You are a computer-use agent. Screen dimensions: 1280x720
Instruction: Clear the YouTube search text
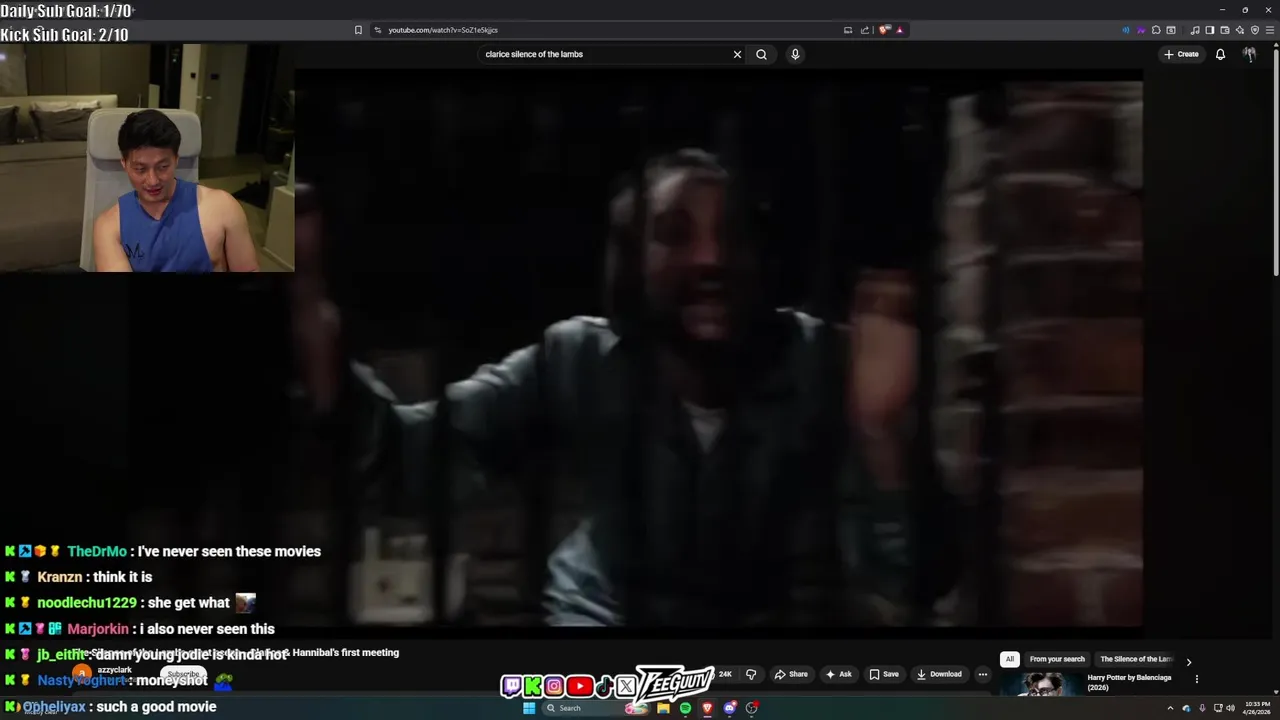737,54
